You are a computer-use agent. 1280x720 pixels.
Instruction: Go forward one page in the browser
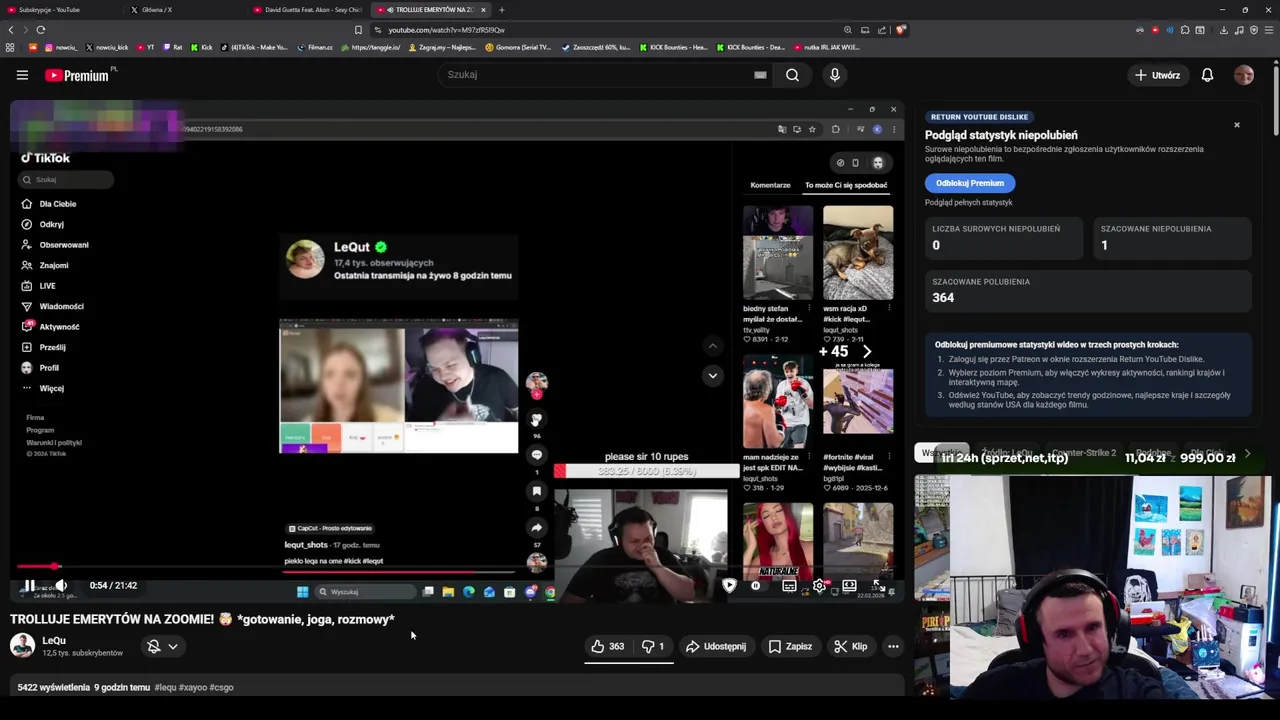point(26,30)
